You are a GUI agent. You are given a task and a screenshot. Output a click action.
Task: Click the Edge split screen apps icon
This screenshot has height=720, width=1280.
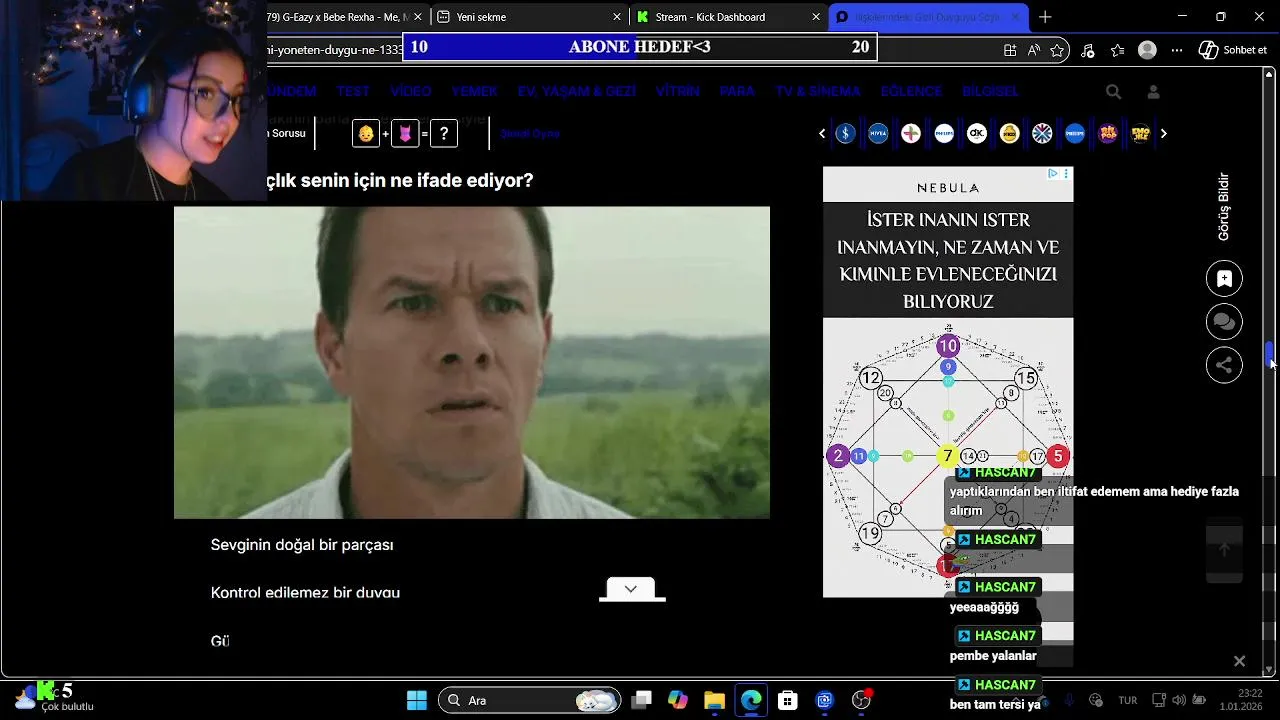[x=1010, y=50]
